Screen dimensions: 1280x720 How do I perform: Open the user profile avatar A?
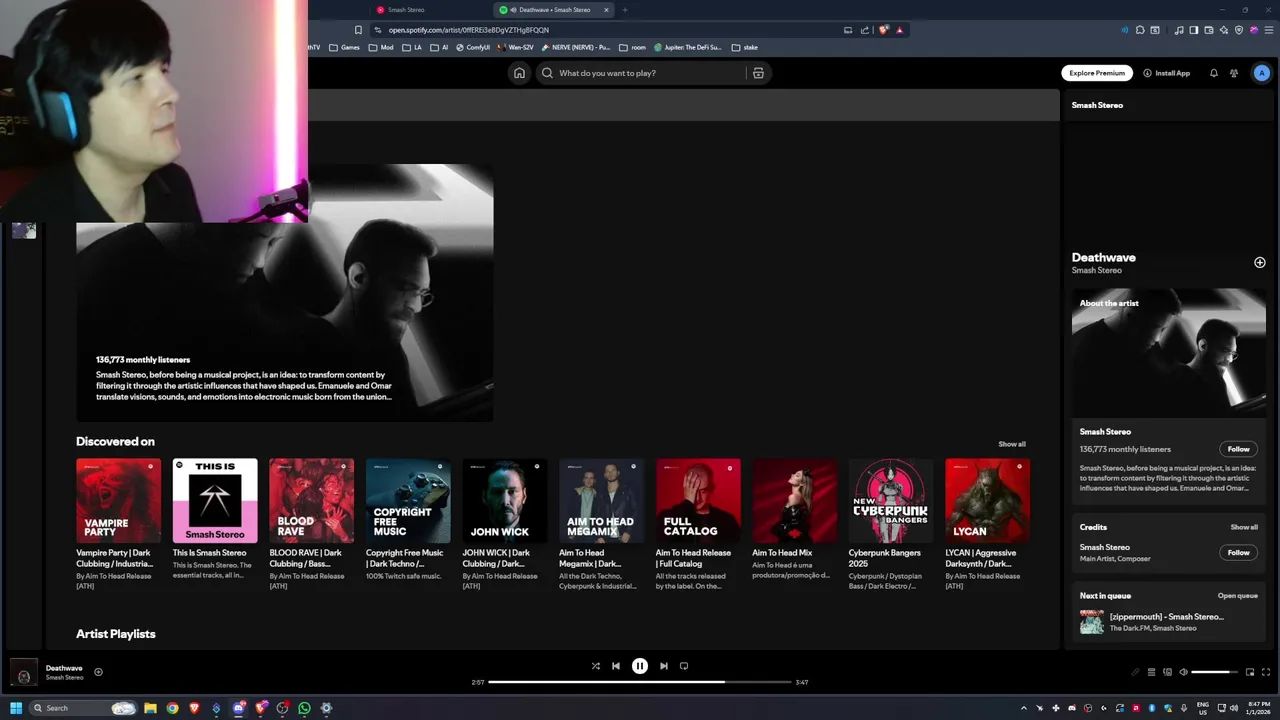[x=1262, y=73]
